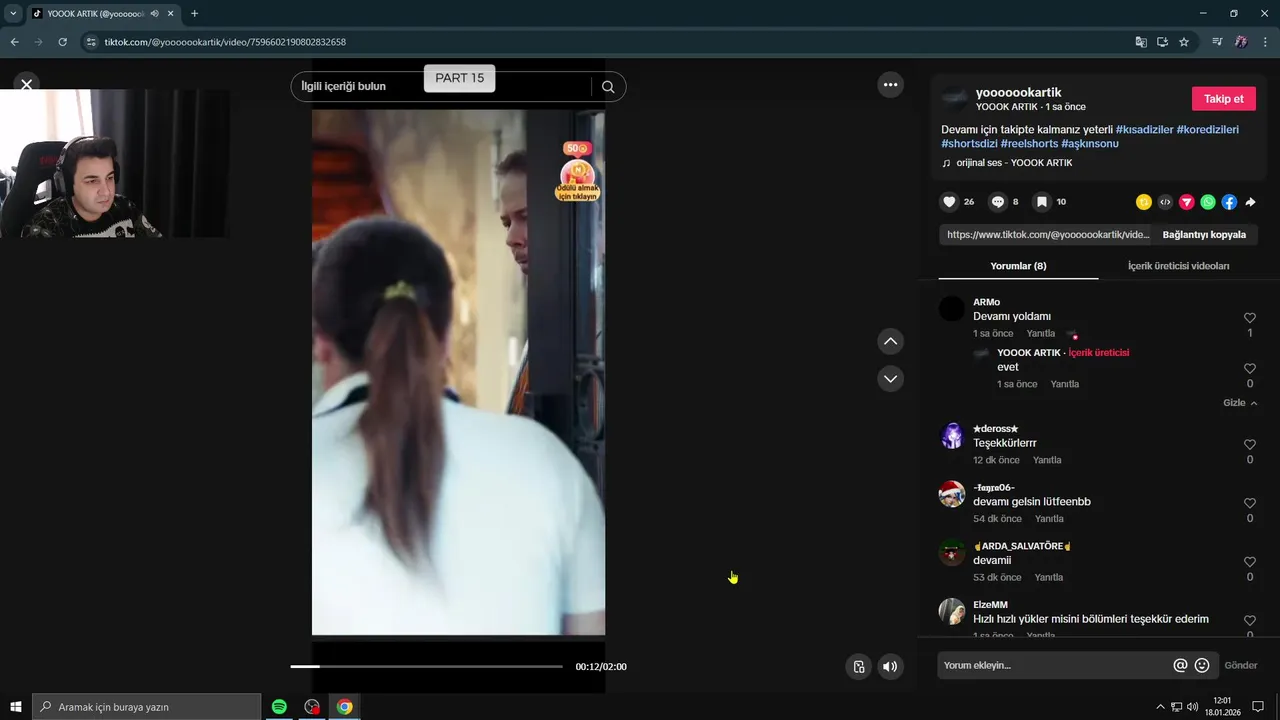The width and height of the screenshot is (1280, 720).
Task: Open the Windows Start menu
Action: click(x=16, y=707)
